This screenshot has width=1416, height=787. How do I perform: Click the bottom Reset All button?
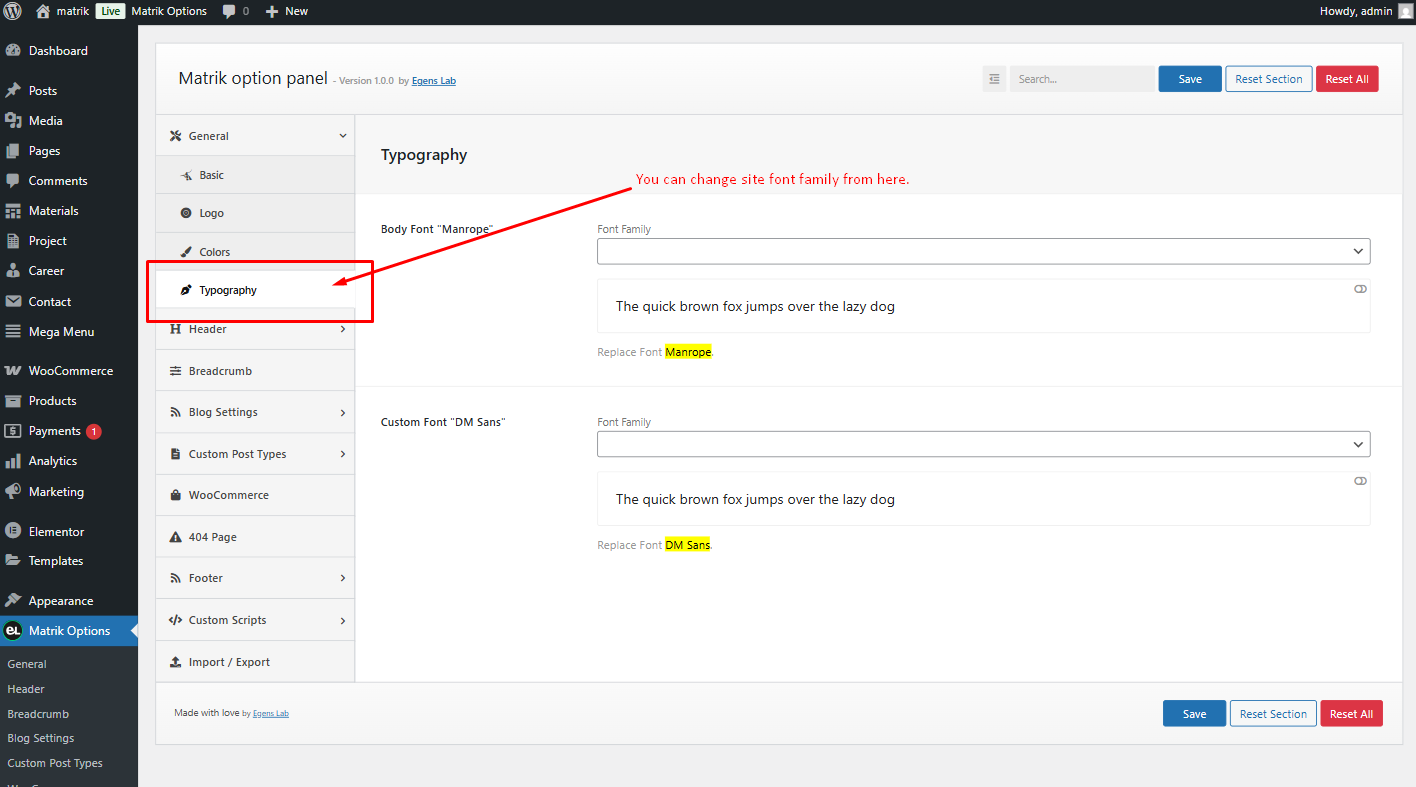pyautogui.click(x=1351, y=714)
